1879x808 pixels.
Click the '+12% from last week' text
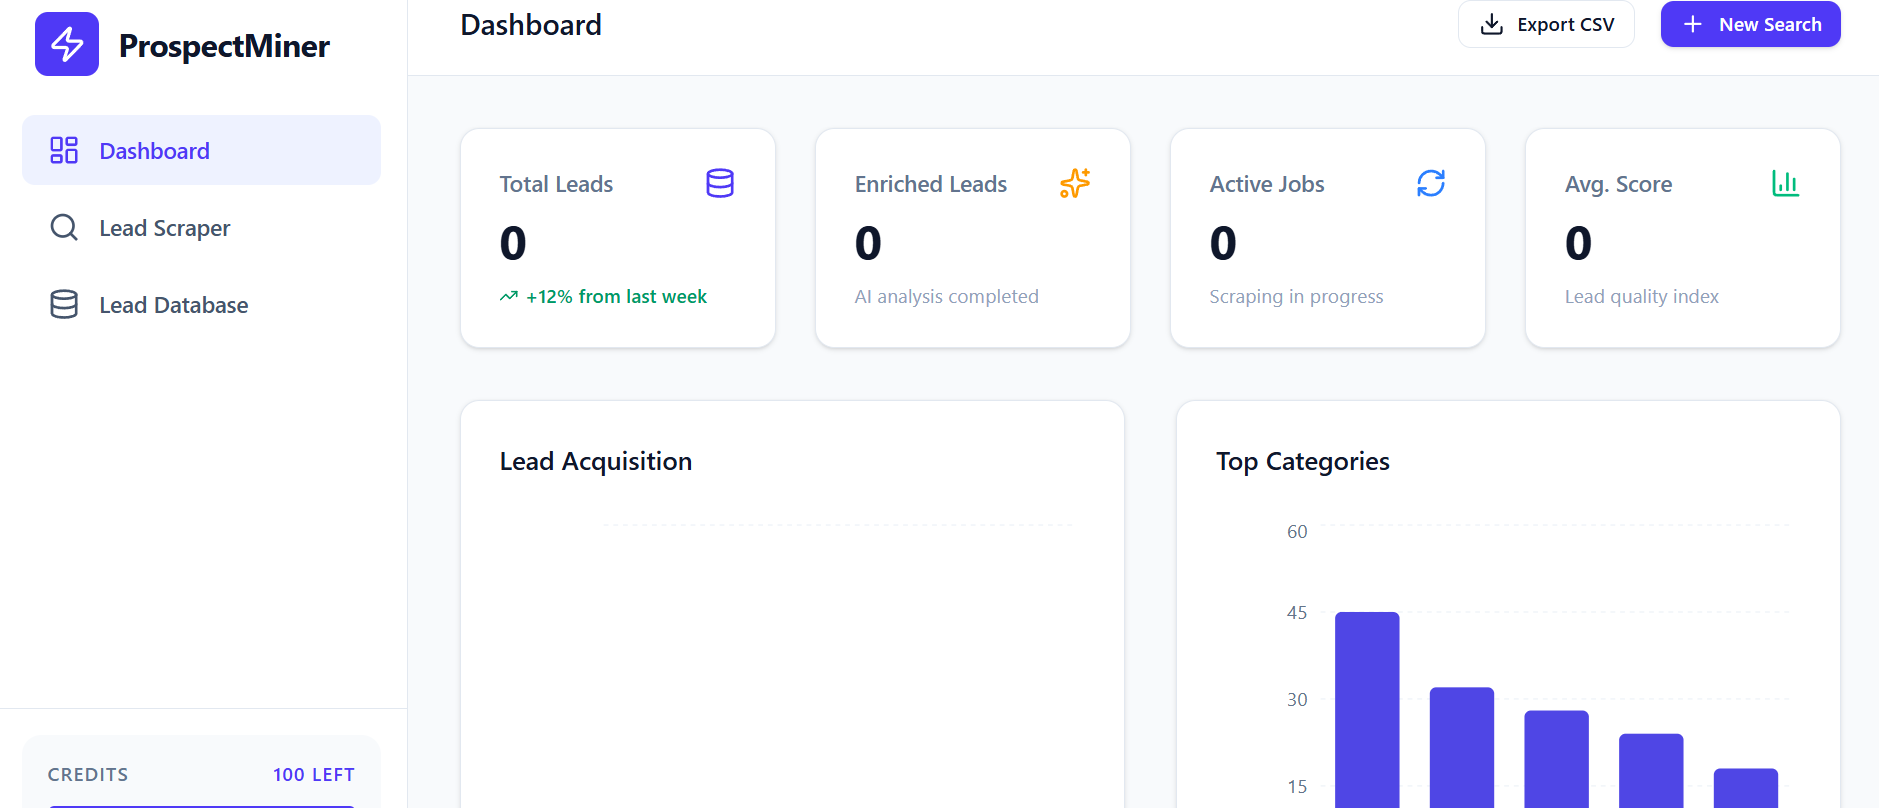[616, 296]
